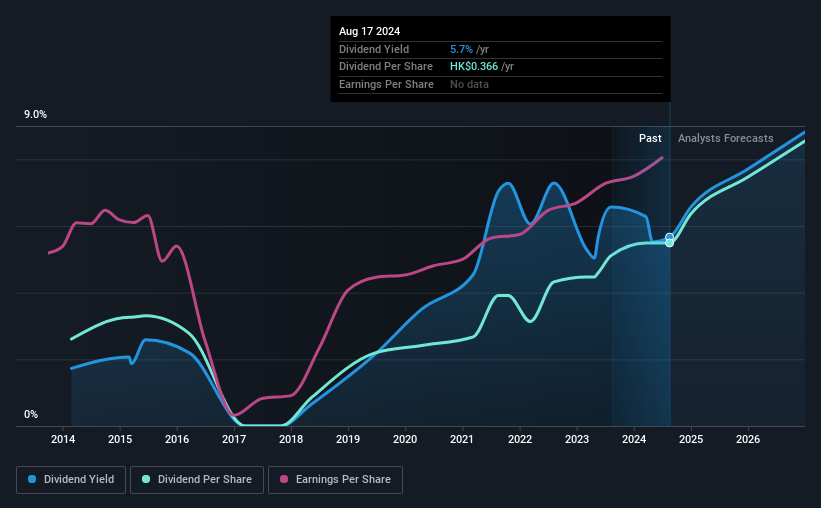Select the 2020 x-axis label

point(405,439)
